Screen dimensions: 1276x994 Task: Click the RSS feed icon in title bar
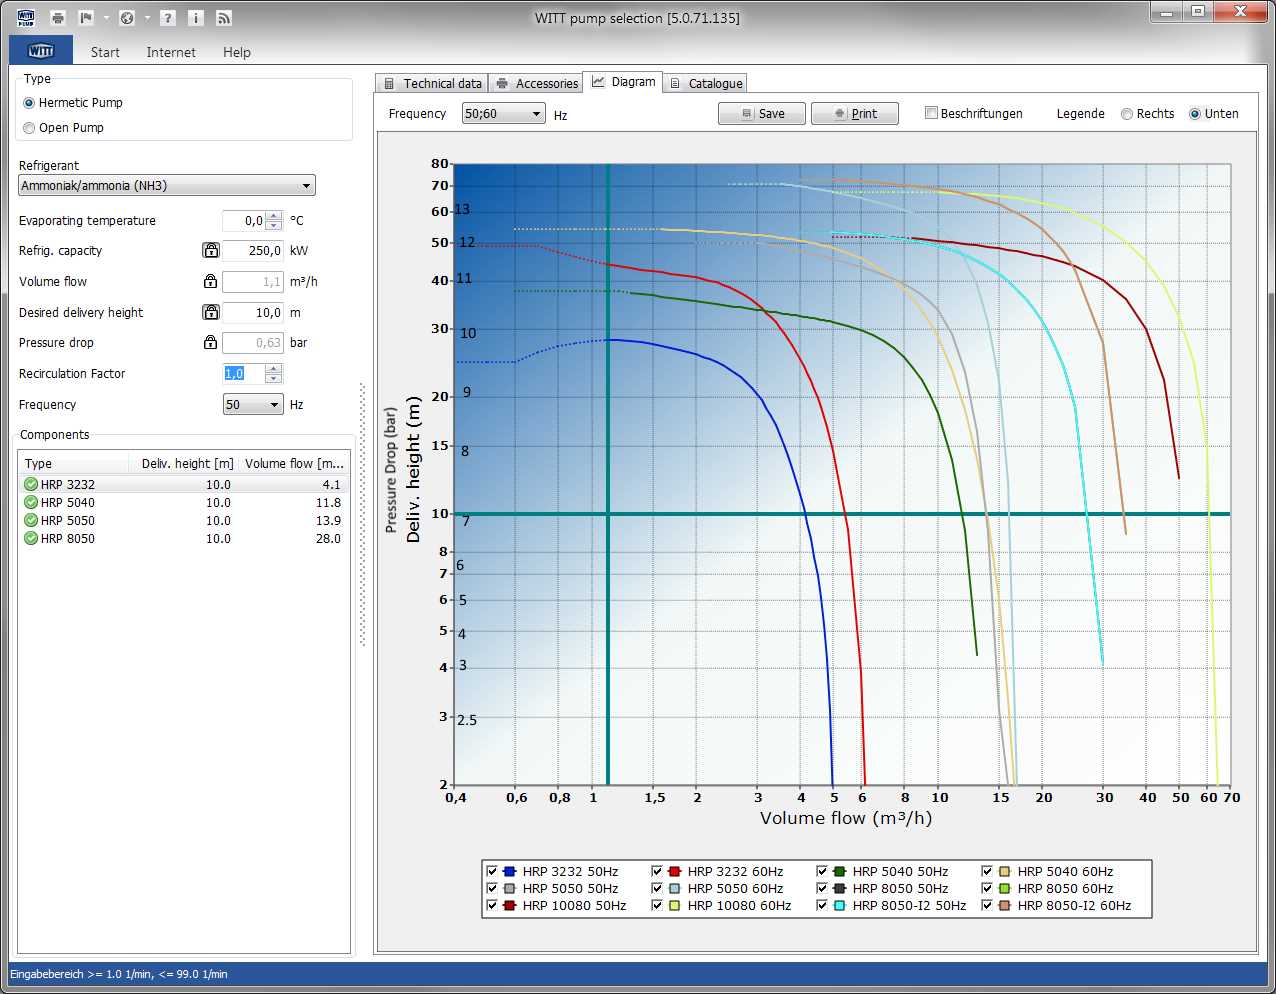click(224, 18)
